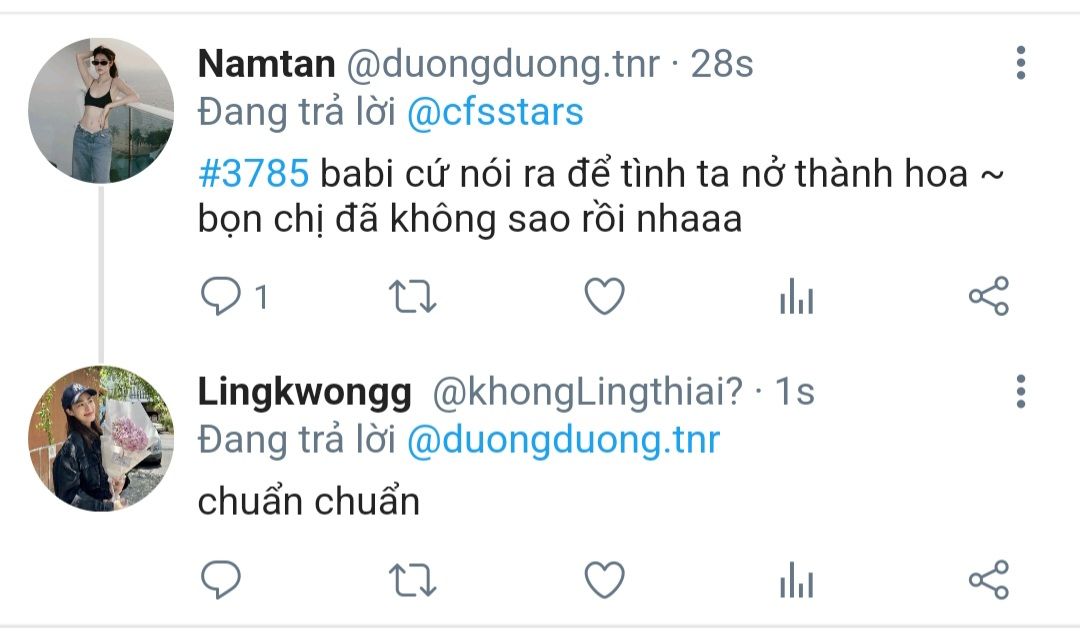The width and height of the screenshot is (1080, 634).
Task: Open the Lingkwongg display name profile
Action: point(304,393)
